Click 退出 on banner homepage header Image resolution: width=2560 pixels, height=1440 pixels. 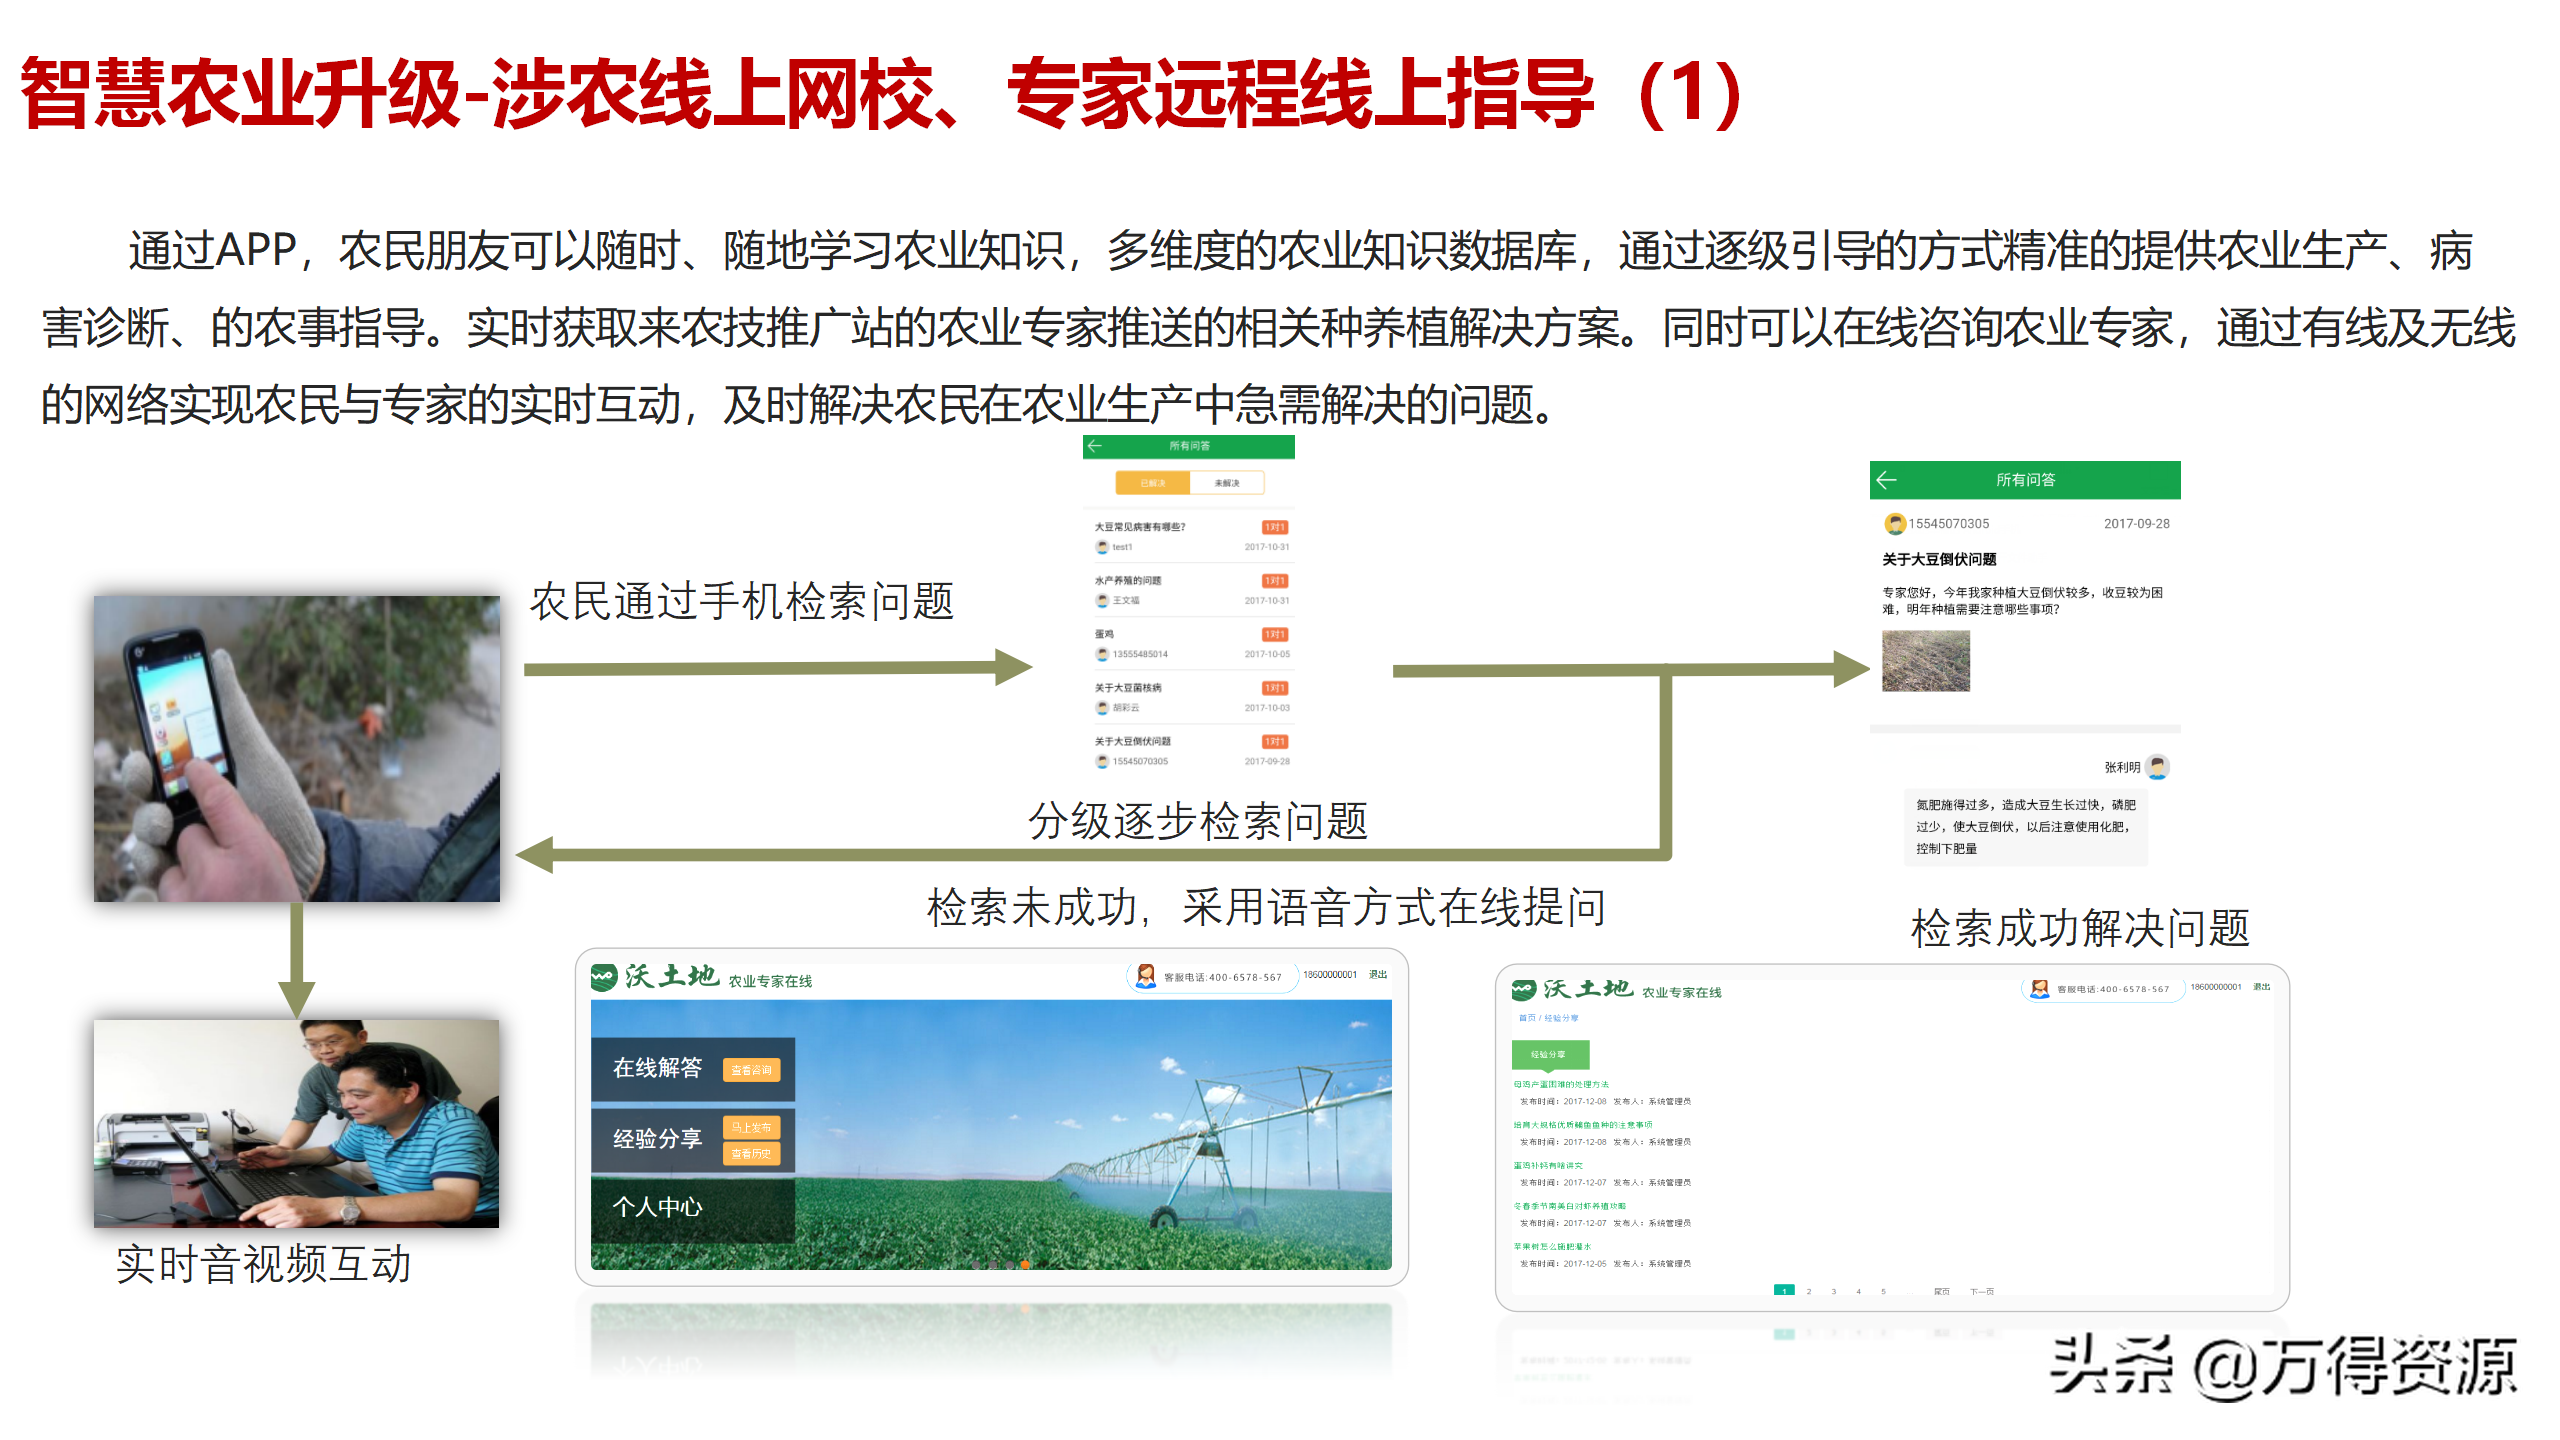[1377, 974]
